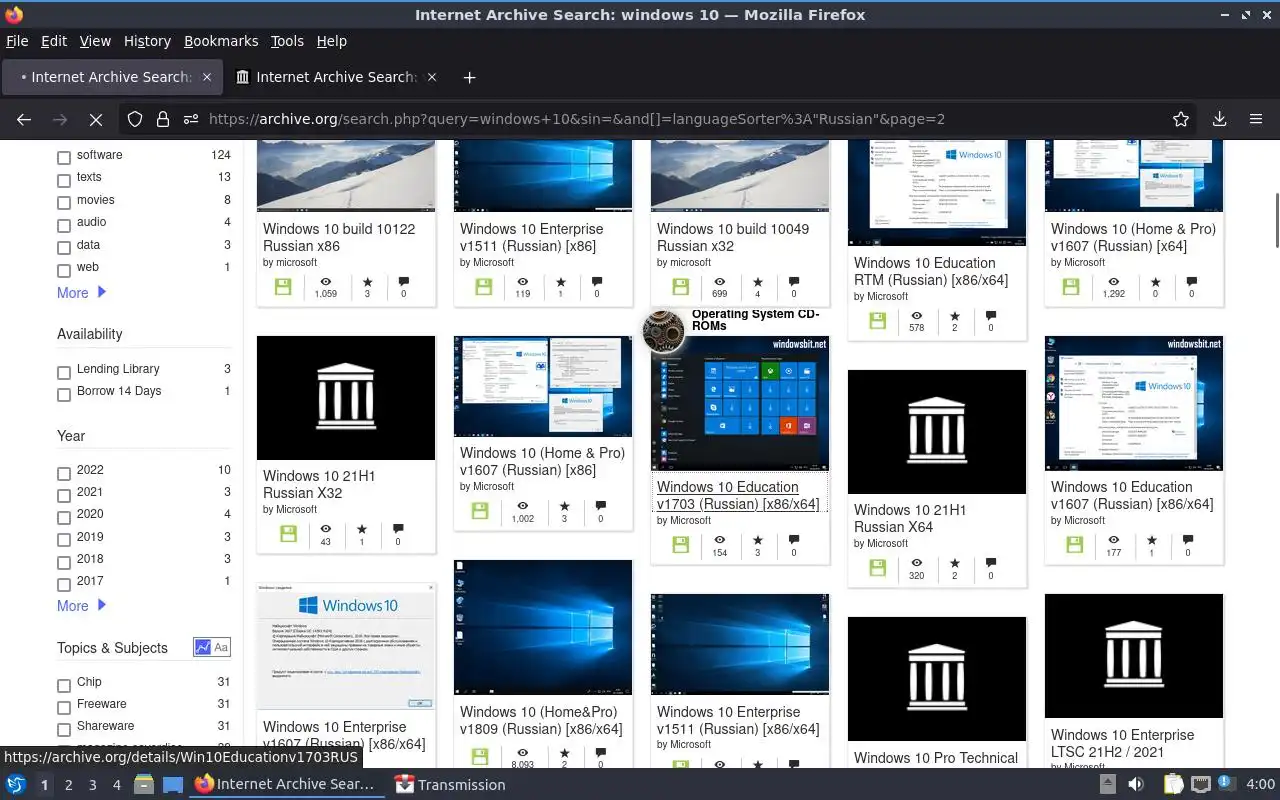The height and width of the screenshot is (800, 1280).
Task: Open the Firefox hamburger application menu
Action: point(1255,119)
